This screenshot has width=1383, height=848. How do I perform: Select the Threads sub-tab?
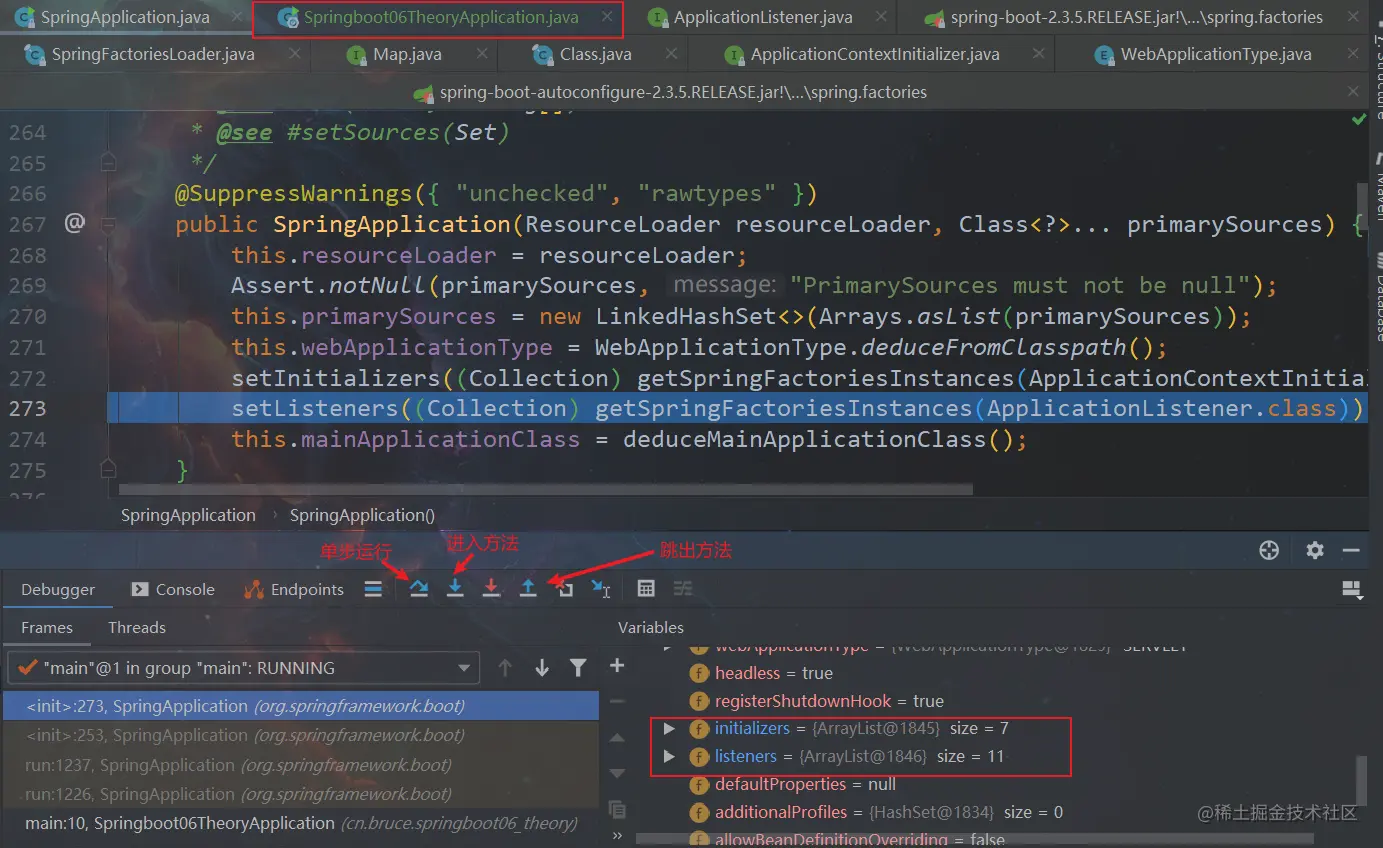click(x=137, y=627)
